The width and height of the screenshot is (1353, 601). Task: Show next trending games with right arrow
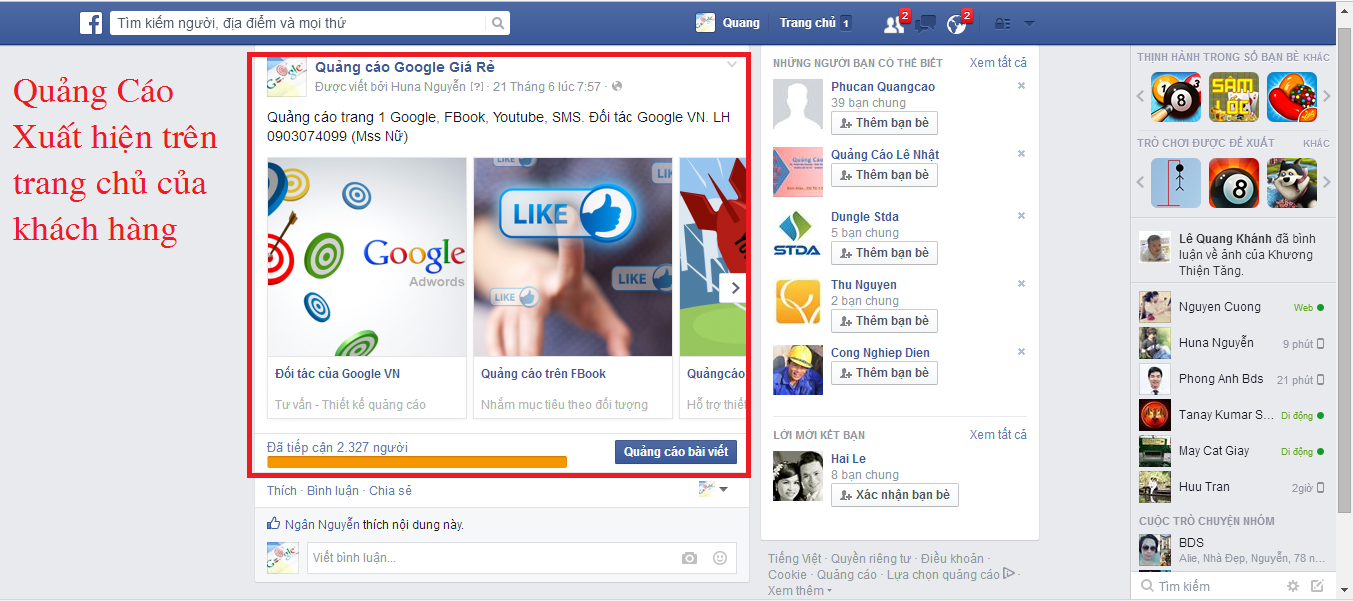click(1327, 97)
